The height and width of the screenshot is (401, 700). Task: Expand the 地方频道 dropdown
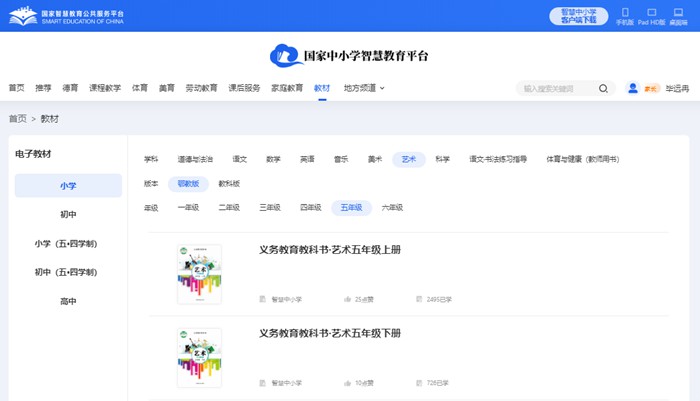point(364,88)
